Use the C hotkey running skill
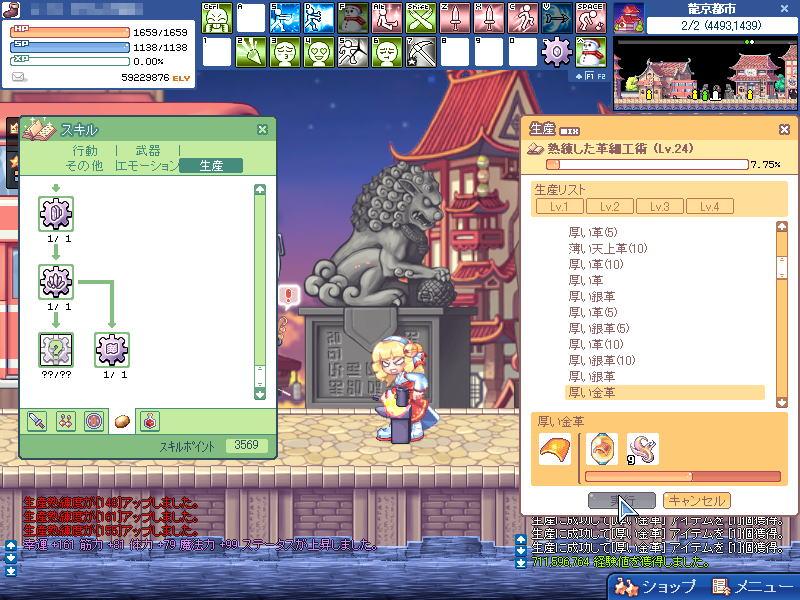800x600 pixels. [x=523, y=18]
